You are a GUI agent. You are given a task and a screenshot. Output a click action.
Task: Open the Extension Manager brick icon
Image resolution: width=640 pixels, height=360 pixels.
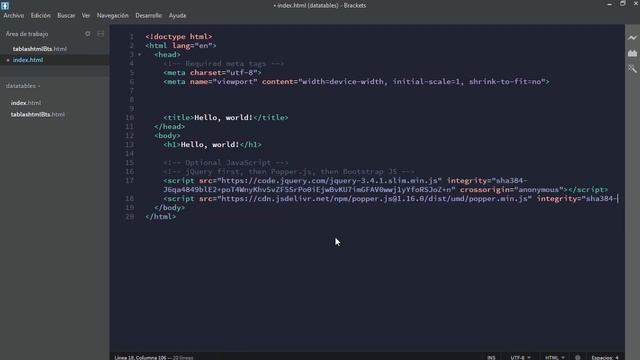click(632, 53)
